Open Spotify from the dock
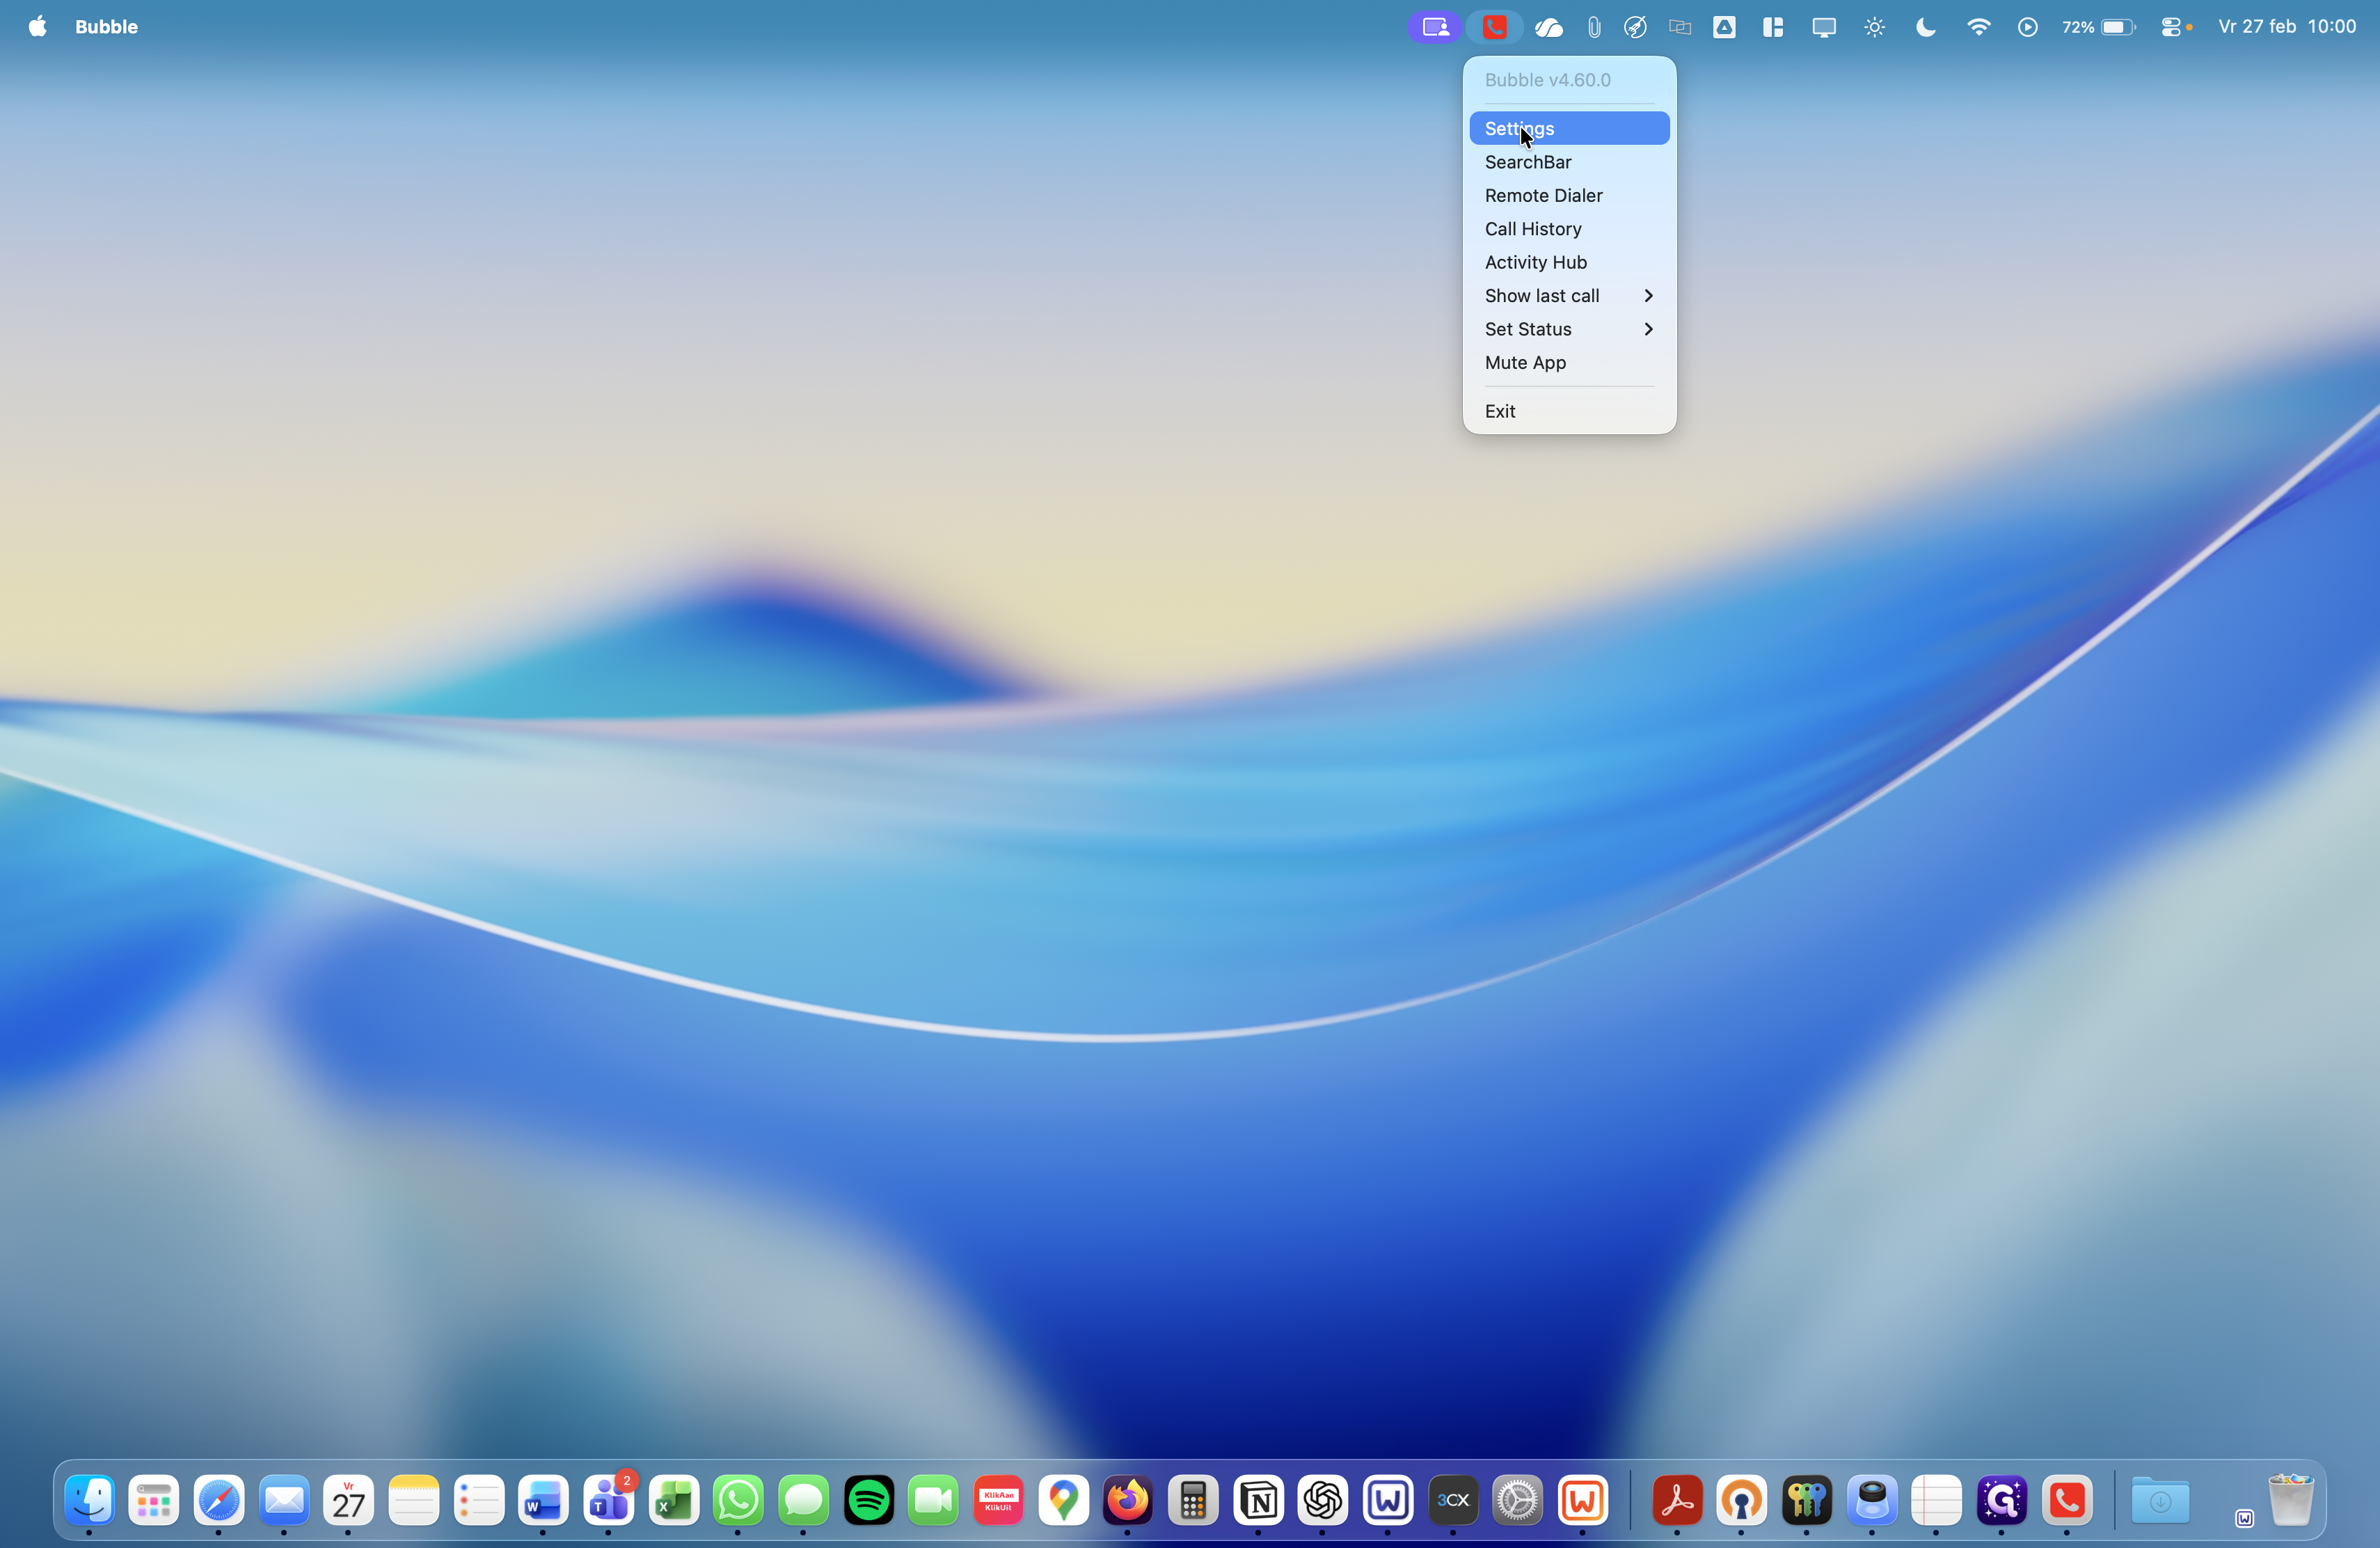The image size is (2380, 1548). (x=868, y=1499)
